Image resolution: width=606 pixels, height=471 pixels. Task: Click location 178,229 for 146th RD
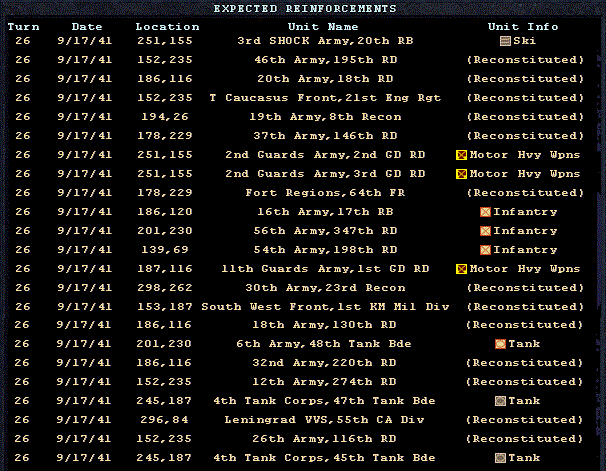(x=165, y=136)
